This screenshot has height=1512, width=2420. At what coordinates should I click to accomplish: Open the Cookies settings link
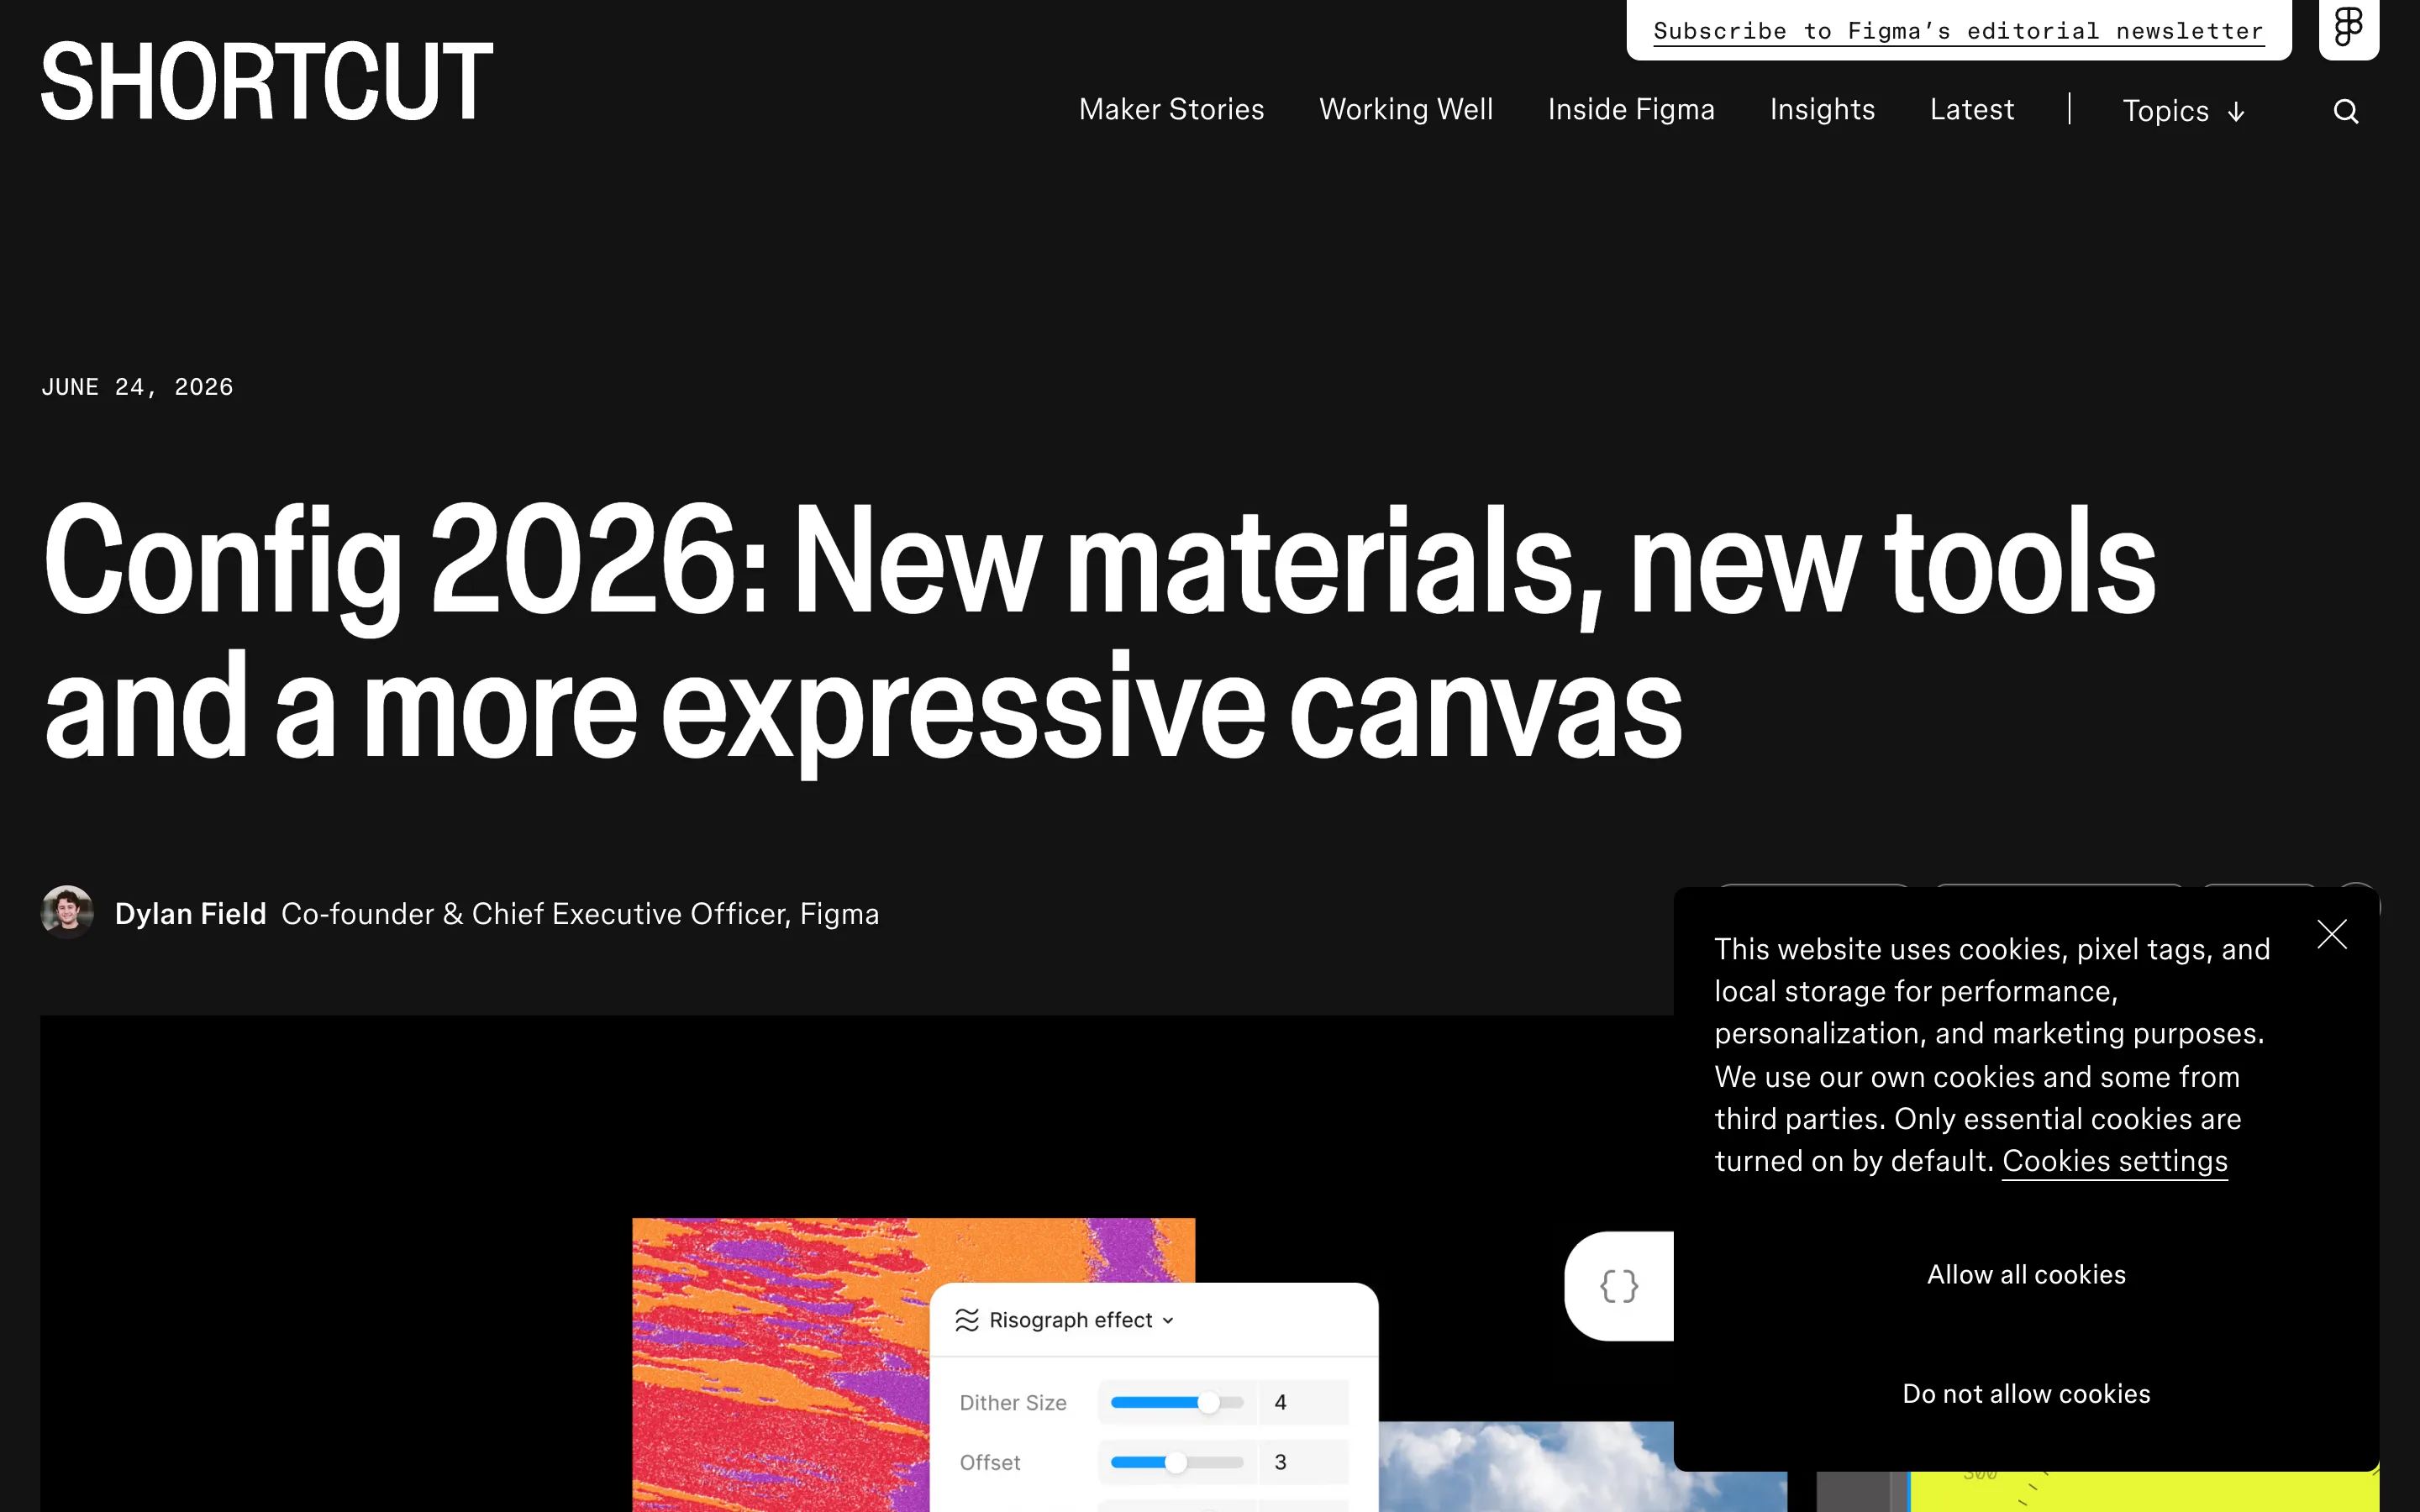pos(2114,1161)
